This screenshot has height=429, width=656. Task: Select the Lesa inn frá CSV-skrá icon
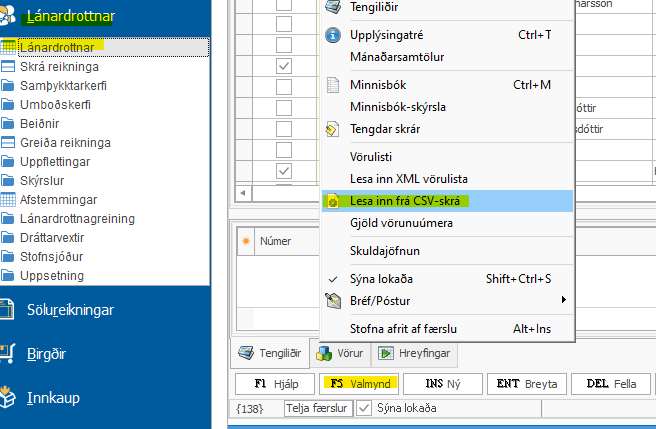tap(333, 201)
